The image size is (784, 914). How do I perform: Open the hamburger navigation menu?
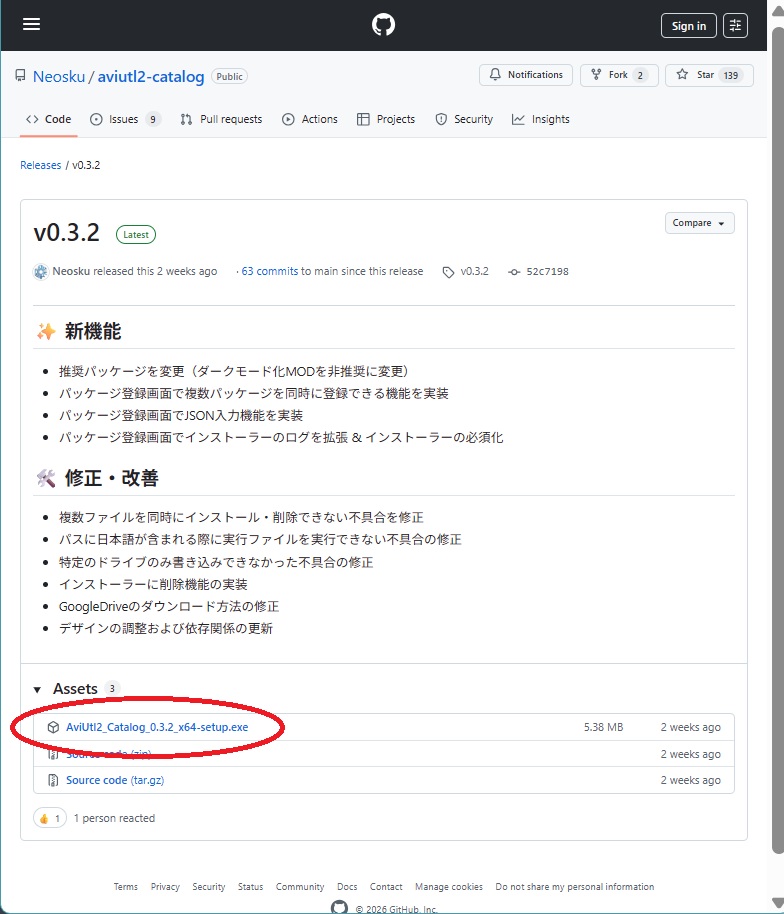(31, 25)
